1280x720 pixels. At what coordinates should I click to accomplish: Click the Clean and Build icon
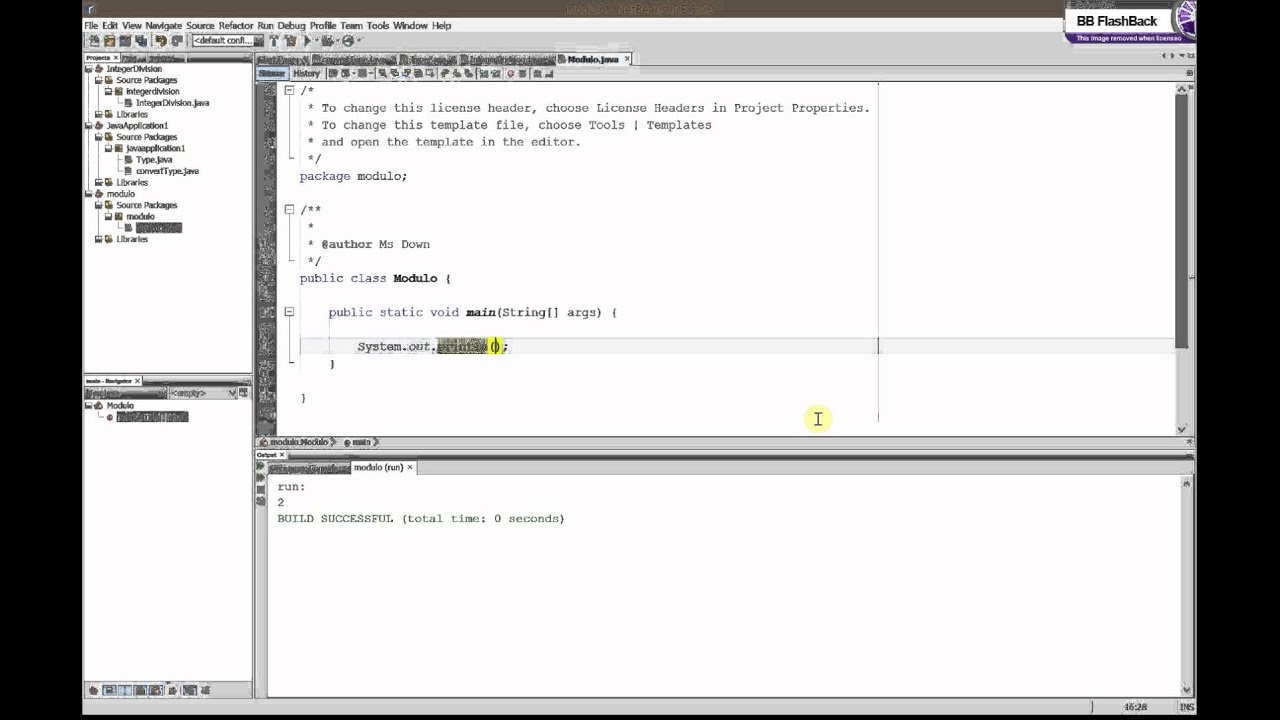click(290, 41)
